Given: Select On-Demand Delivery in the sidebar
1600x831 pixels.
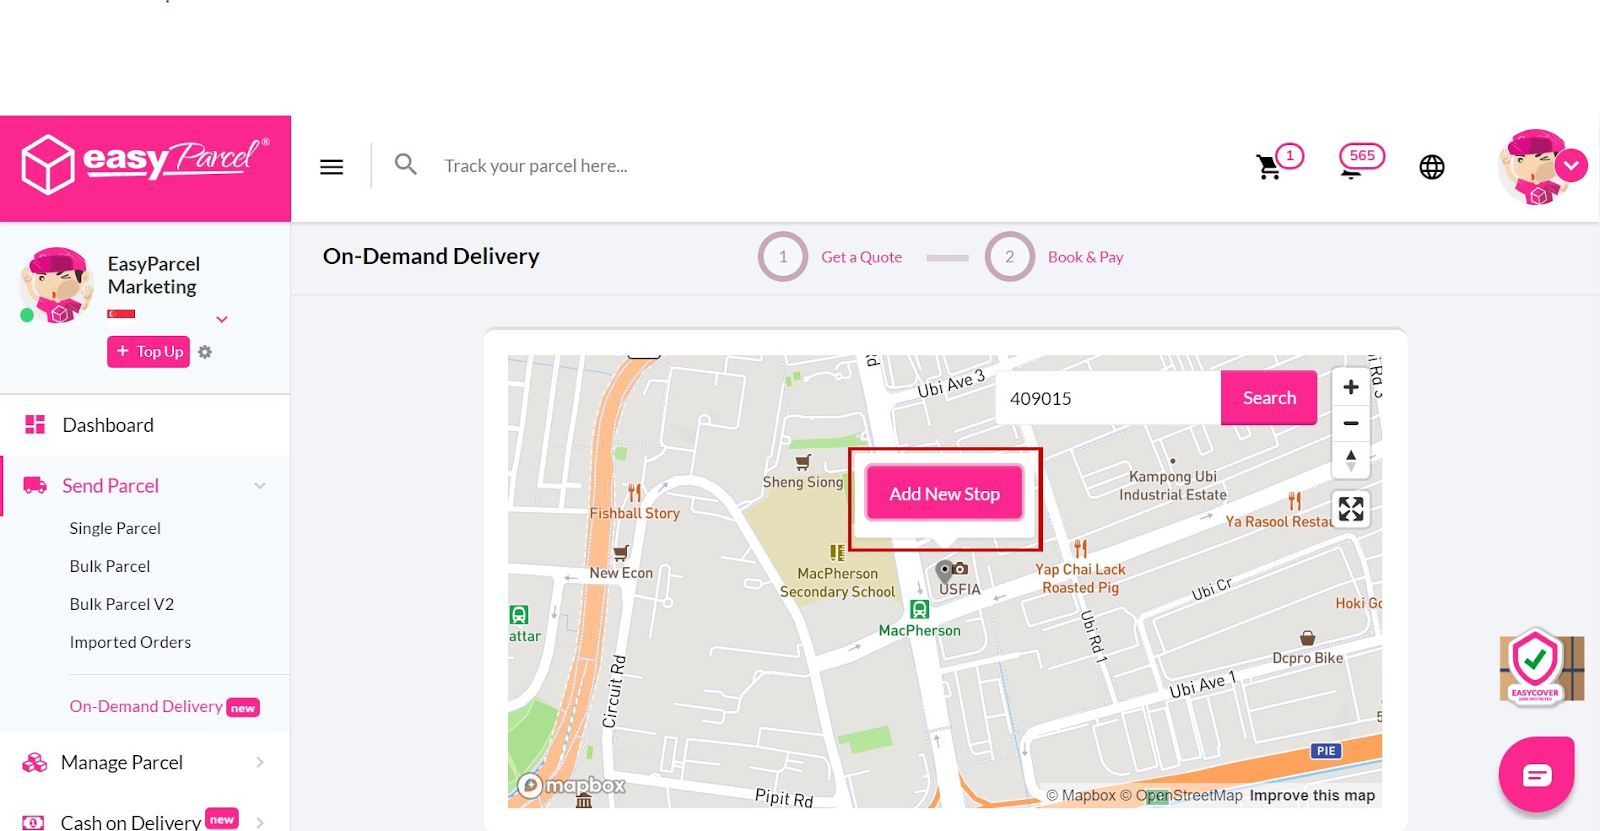Looking at the screenshot, I should click(145, 706).
